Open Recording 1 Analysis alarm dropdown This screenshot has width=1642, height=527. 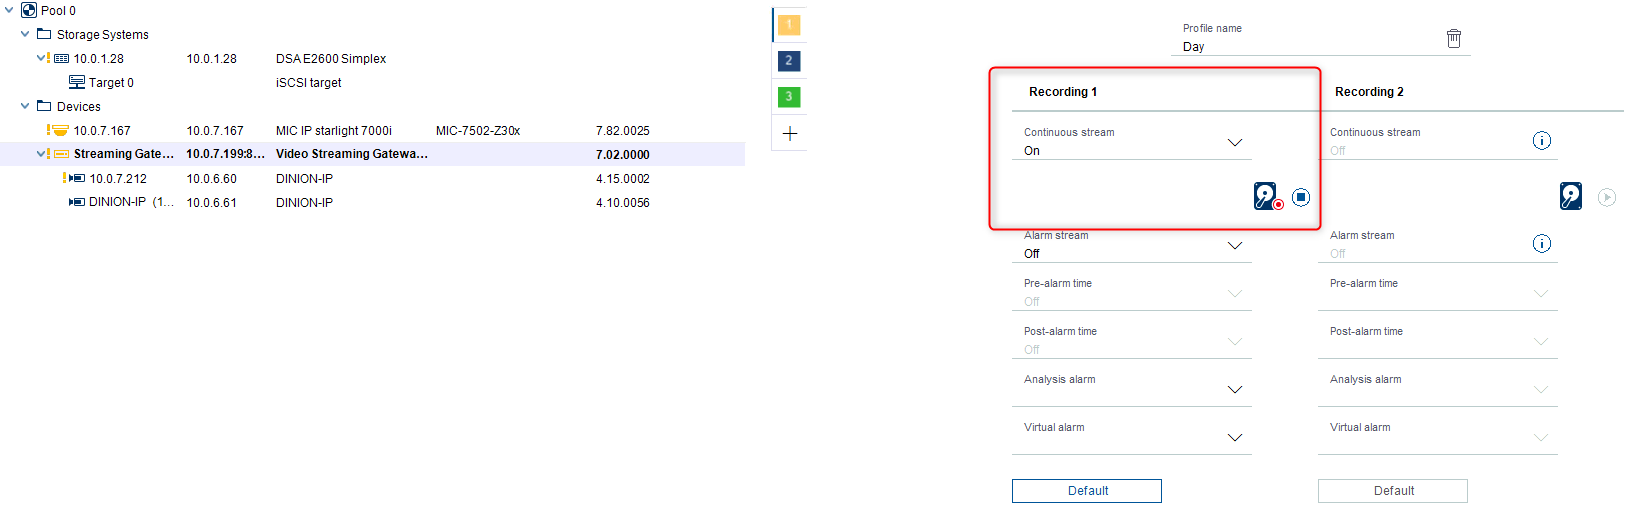click(x=1235, y=390)
